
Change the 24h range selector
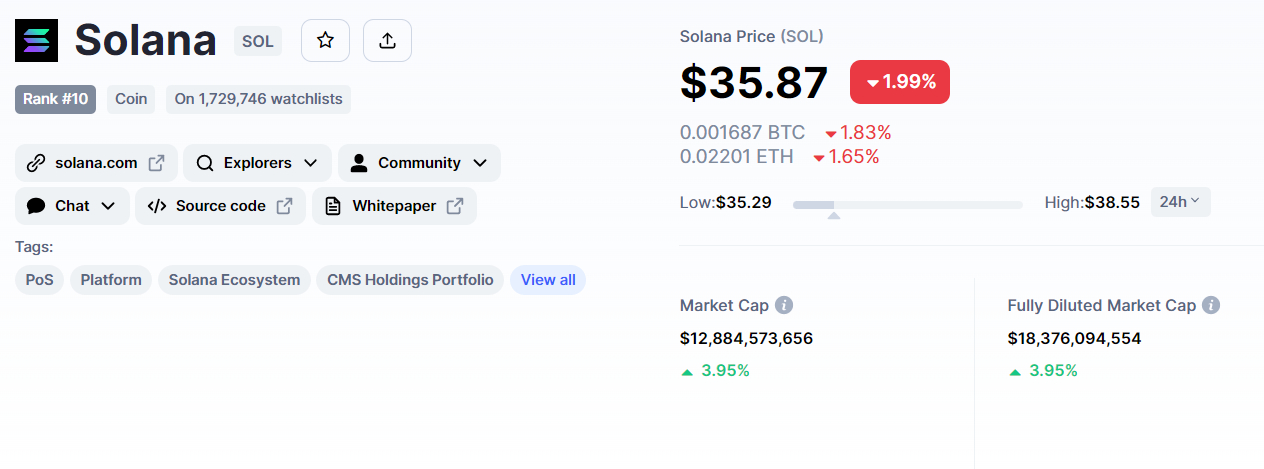[x=1181, y=202]
